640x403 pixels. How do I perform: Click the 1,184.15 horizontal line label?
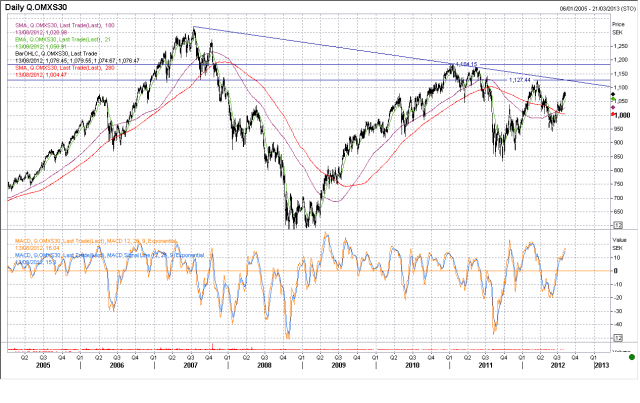[x=460, y=64]
